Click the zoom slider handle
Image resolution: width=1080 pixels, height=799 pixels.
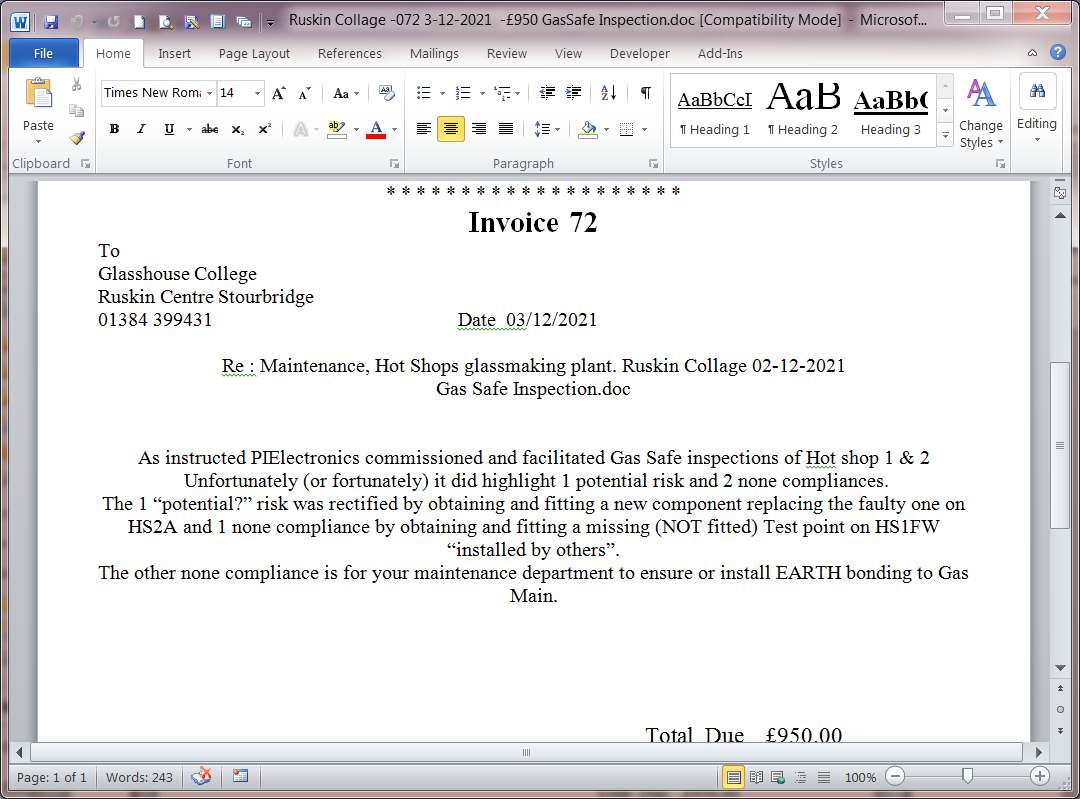click(x=967, y=777)
